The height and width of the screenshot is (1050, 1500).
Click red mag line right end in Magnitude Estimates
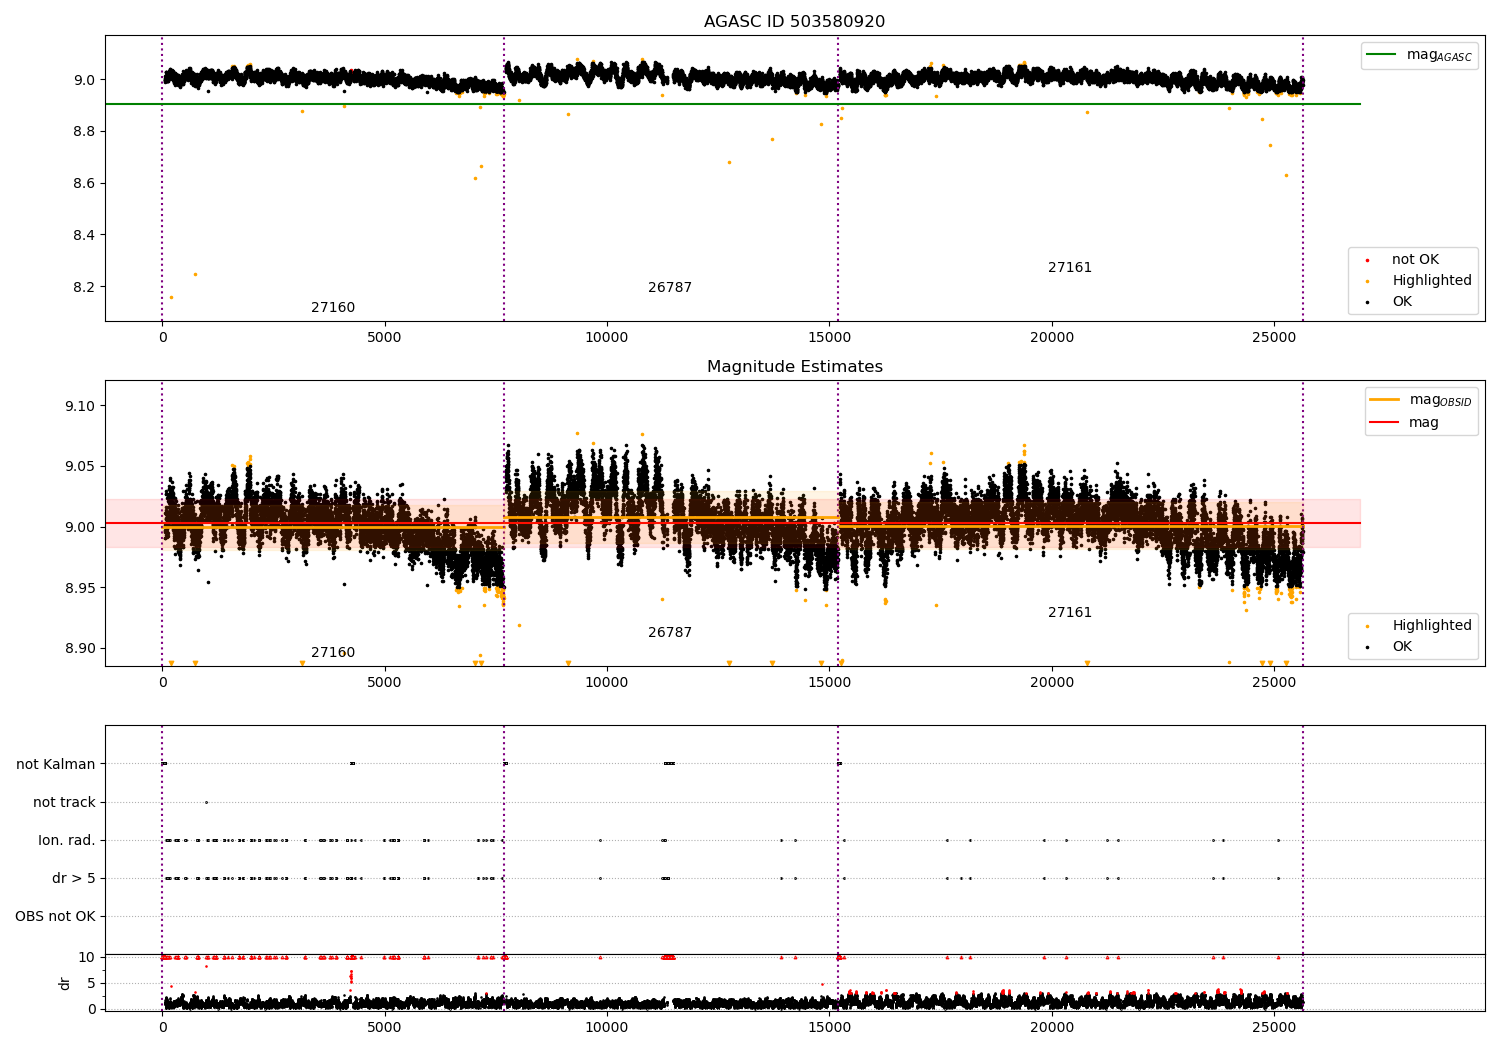pos(1358,523)
